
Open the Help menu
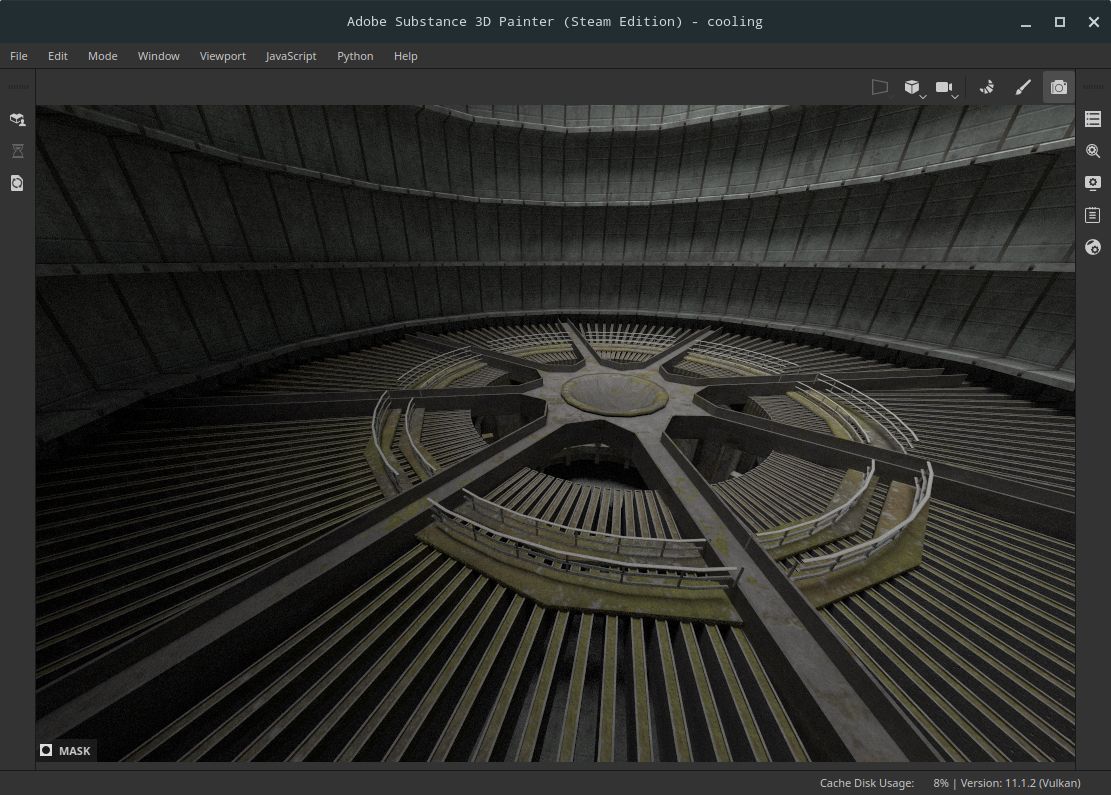pyautogui.click(x=405, y=56)
